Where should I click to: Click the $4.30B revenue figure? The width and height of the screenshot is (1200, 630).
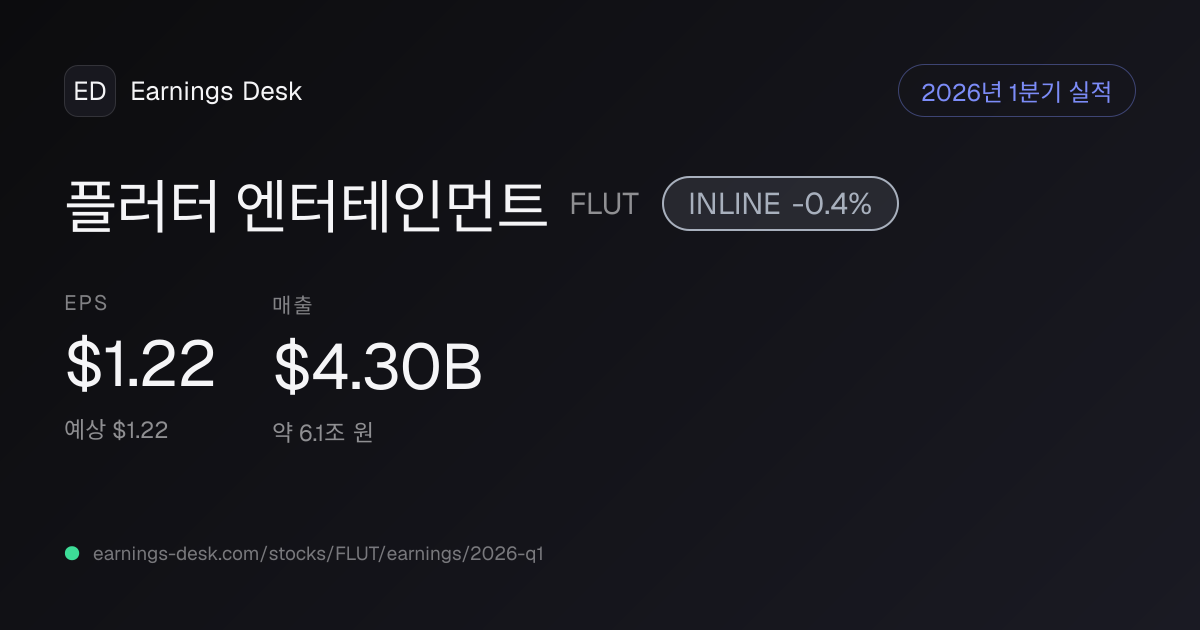click(x=378, y=367)
